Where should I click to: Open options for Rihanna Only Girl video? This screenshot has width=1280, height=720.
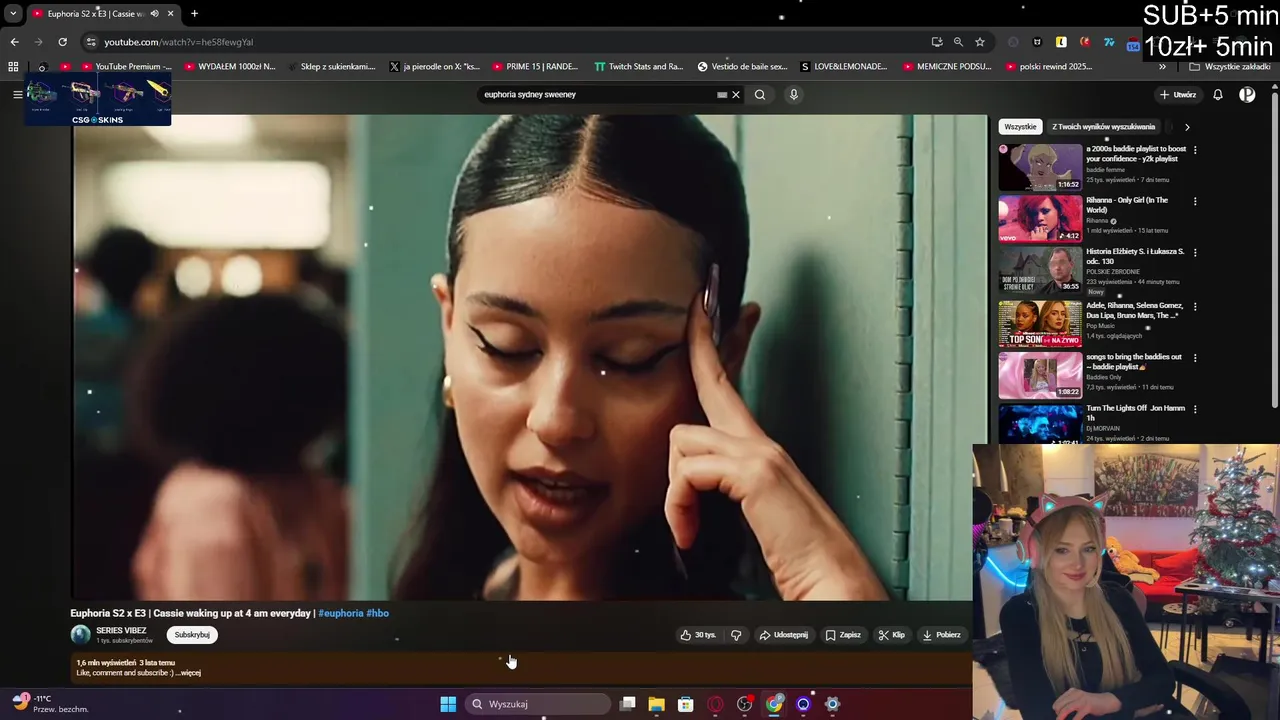[x=1195, y=201]
